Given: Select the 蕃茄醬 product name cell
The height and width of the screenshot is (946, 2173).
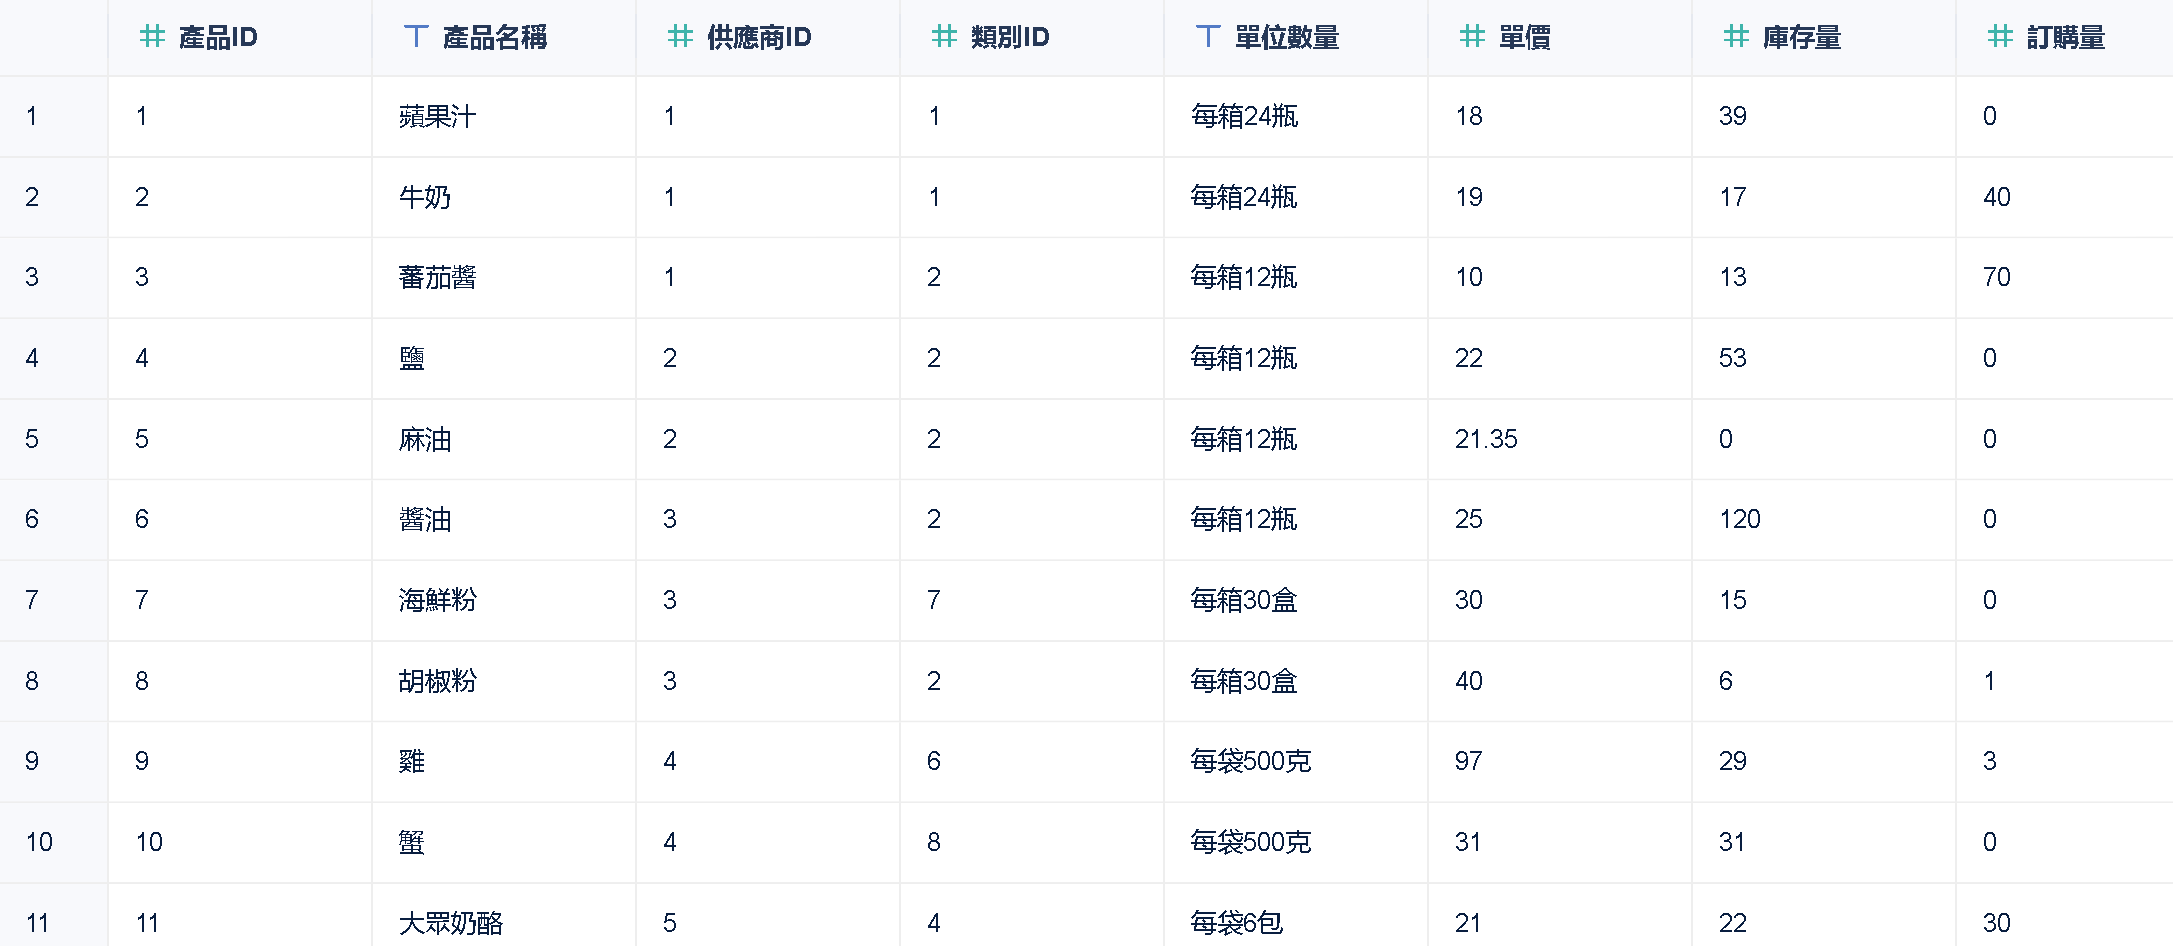Looking at the screenshot, I should pos(438,277).
